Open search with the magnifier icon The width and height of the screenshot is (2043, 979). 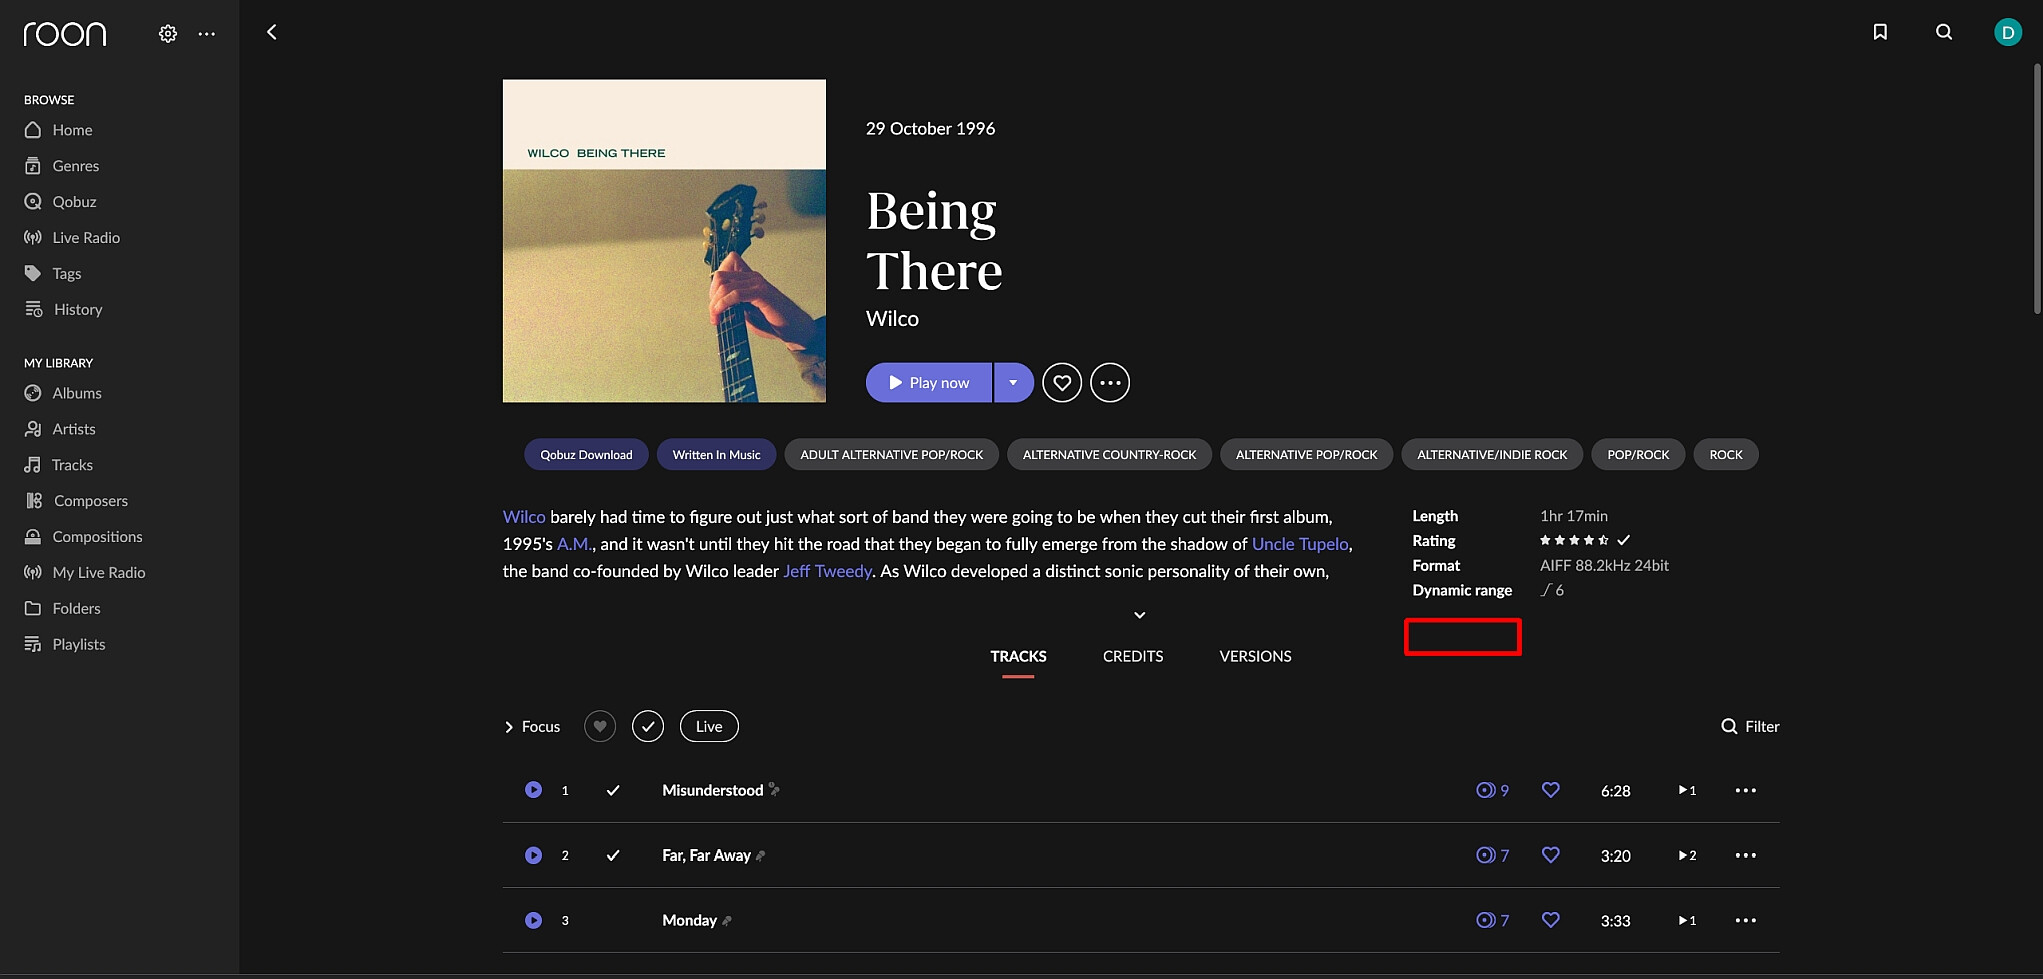pos(1944,32)
